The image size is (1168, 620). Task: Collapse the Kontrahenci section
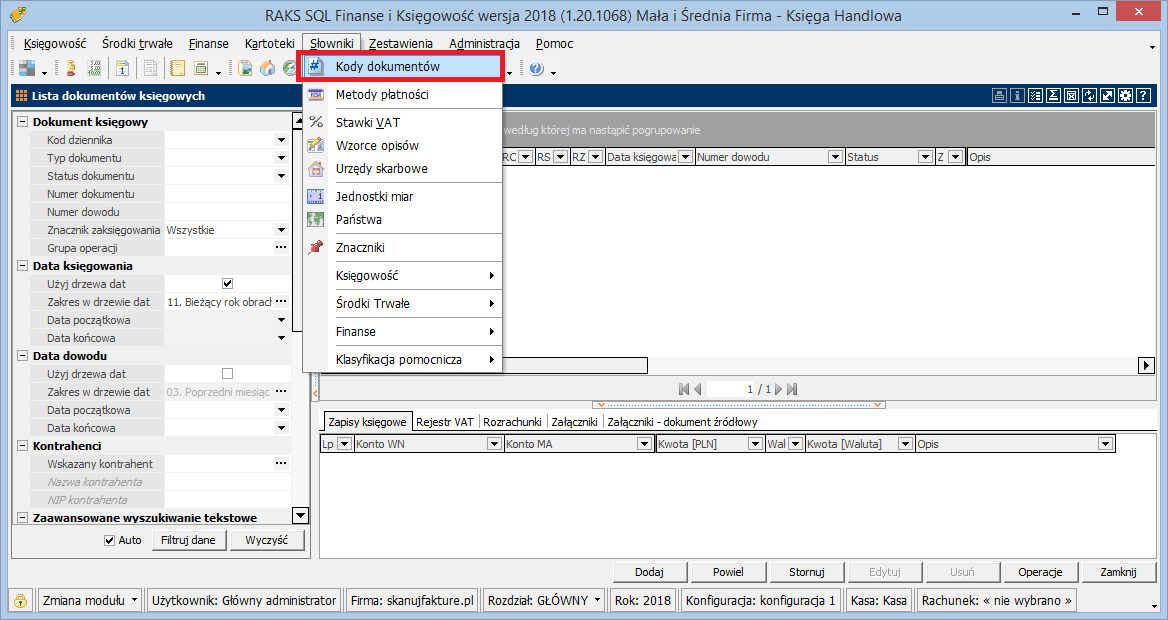click(23, 446)
